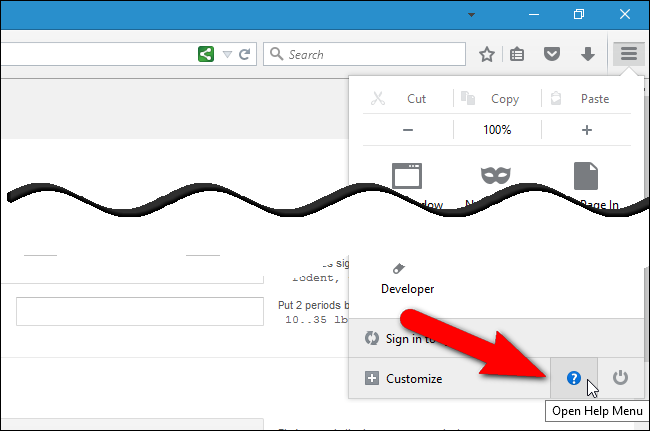The image size is (650, 431).
Task: Click the empty text box on the page
Action: point(140,311)
